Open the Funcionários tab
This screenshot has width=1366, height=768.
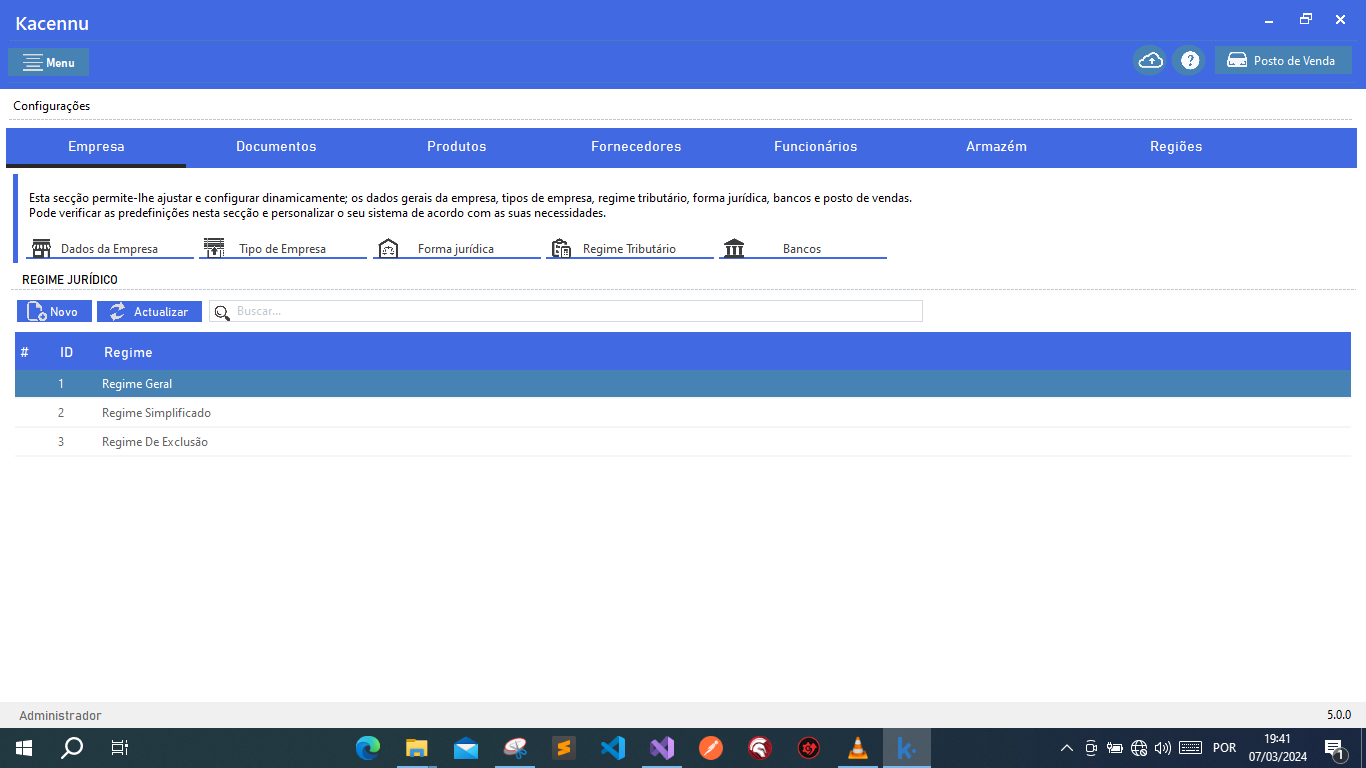816,147
